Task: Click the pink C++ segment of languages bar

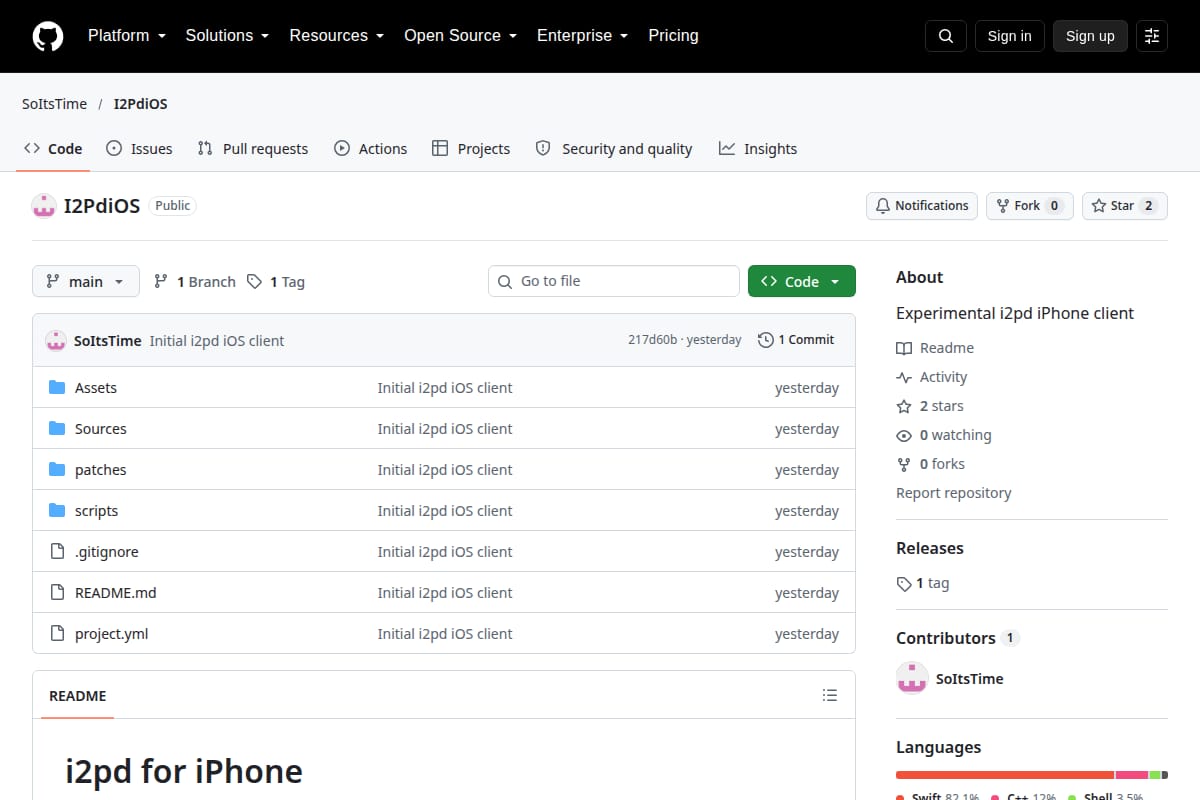Action: pyautogui.click(x=1132, y=775)
